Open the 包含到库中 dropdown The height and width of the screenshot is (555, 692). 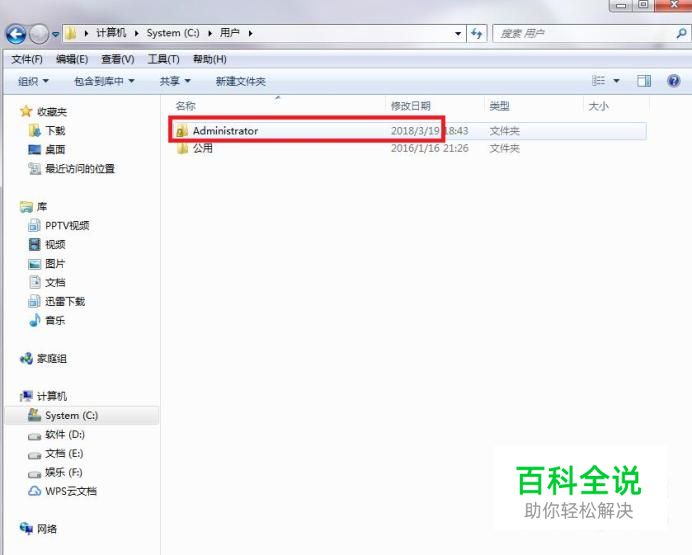click(x=104, y=81)
